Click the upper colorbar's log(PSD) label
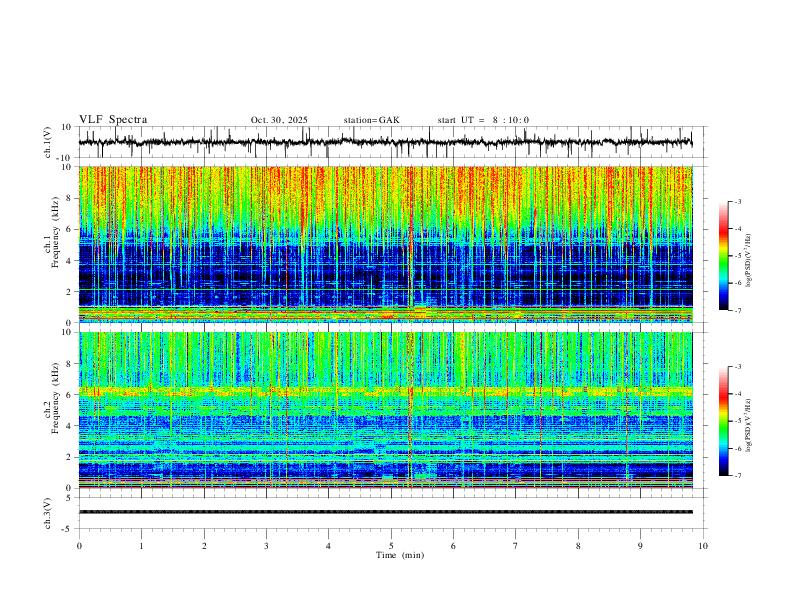Image resolution: width=792 pixels, height=612 pixels. [748, 261]
